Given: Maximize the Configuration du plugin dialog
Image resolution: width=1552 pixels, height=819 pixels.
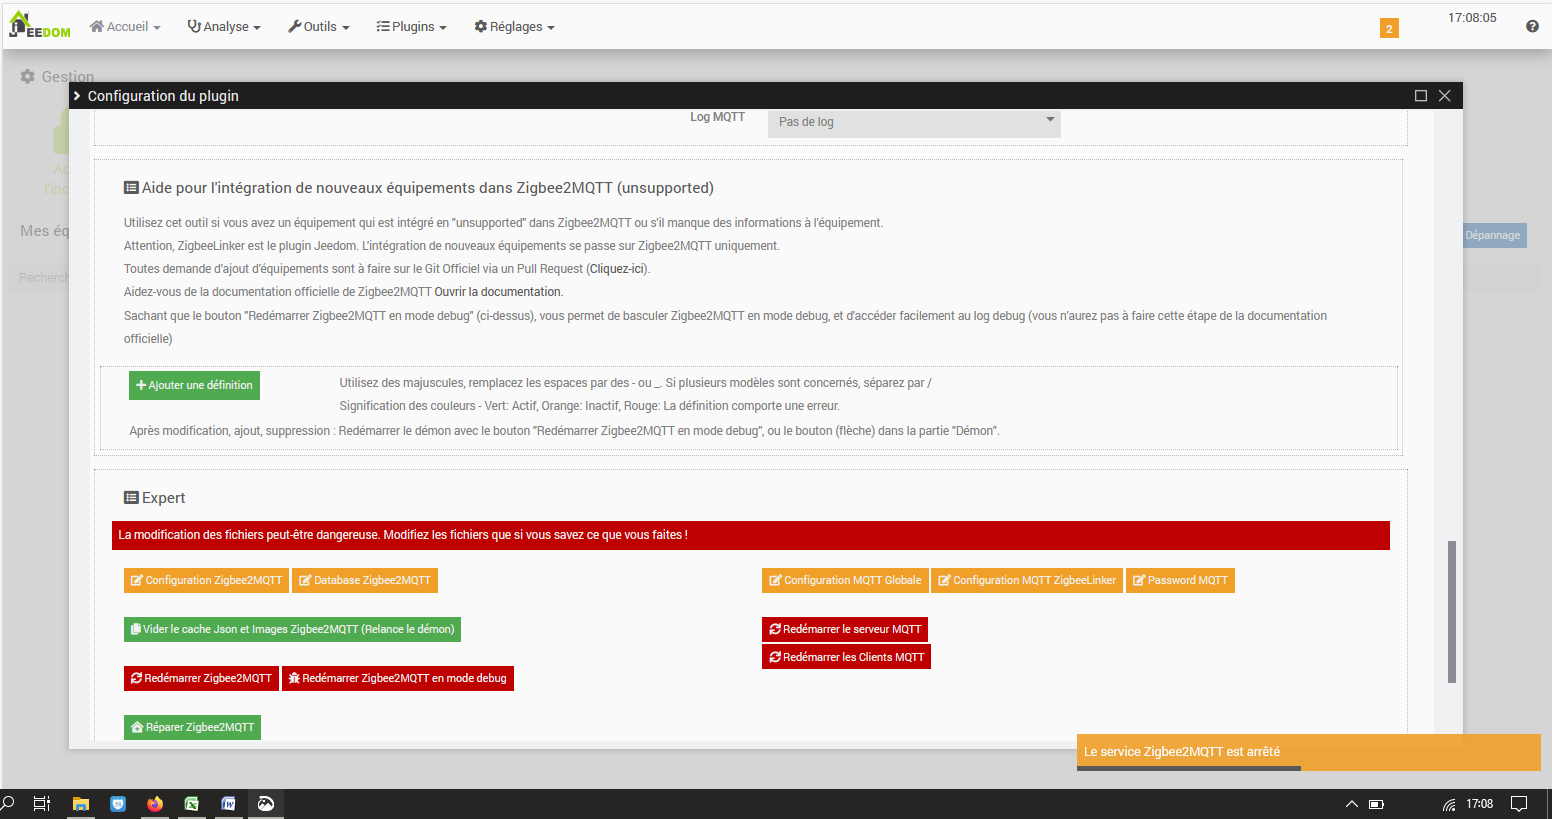Looking at the screenshot, I should click(1420, 96).
